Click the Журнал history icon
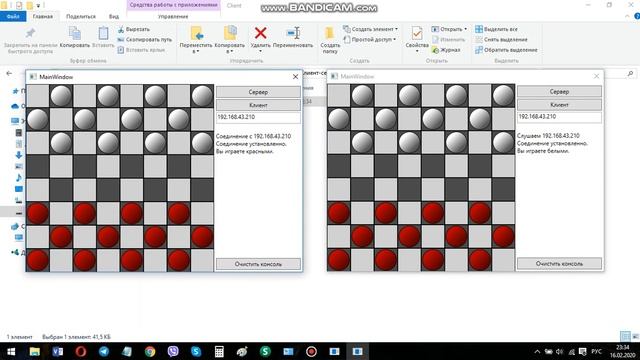This screenshot has height=360, width=640. point(446,50)
